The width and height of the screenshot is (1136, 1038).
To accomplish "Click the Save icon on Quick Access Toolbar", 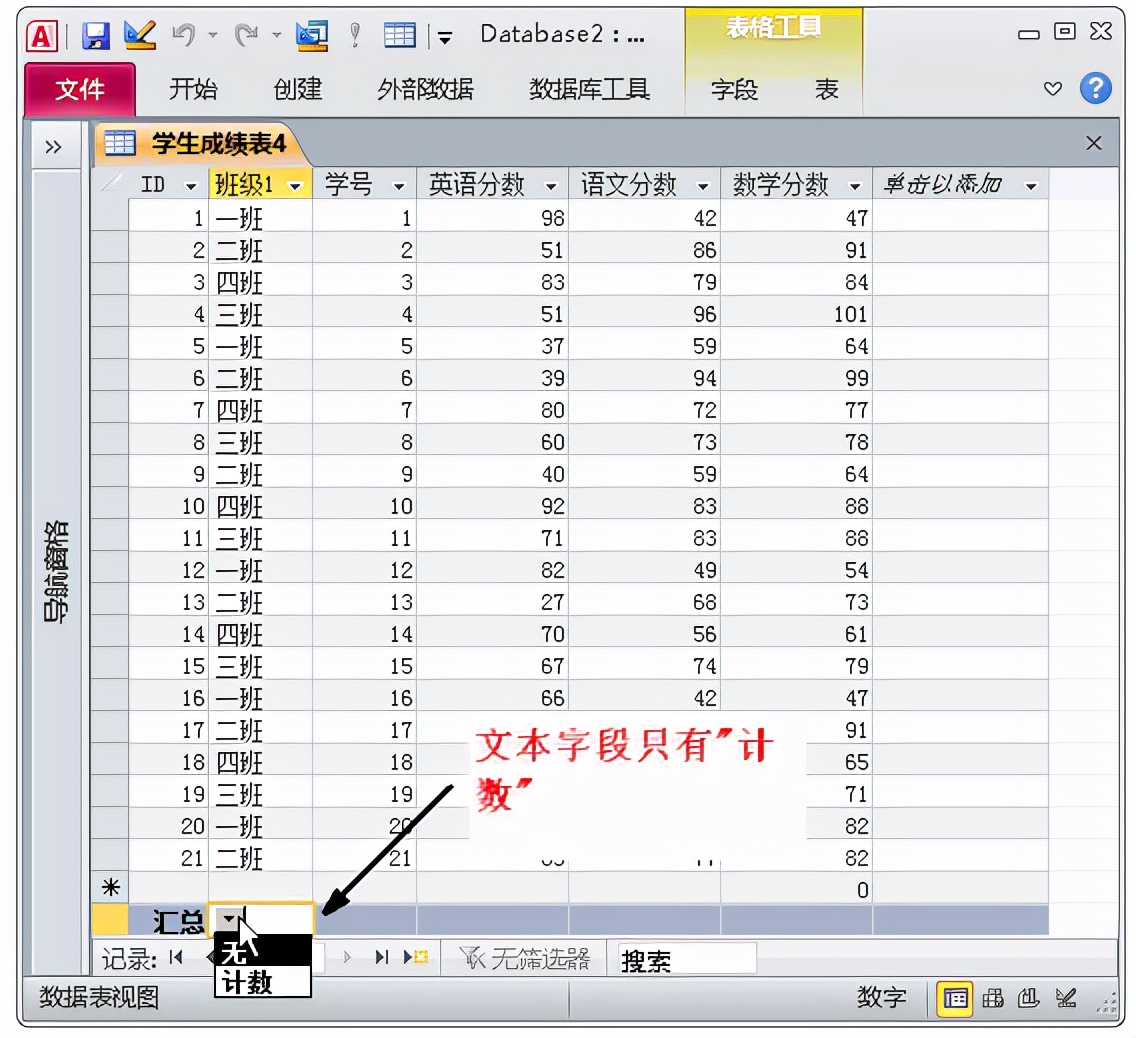I will click(x=94, y=34).
